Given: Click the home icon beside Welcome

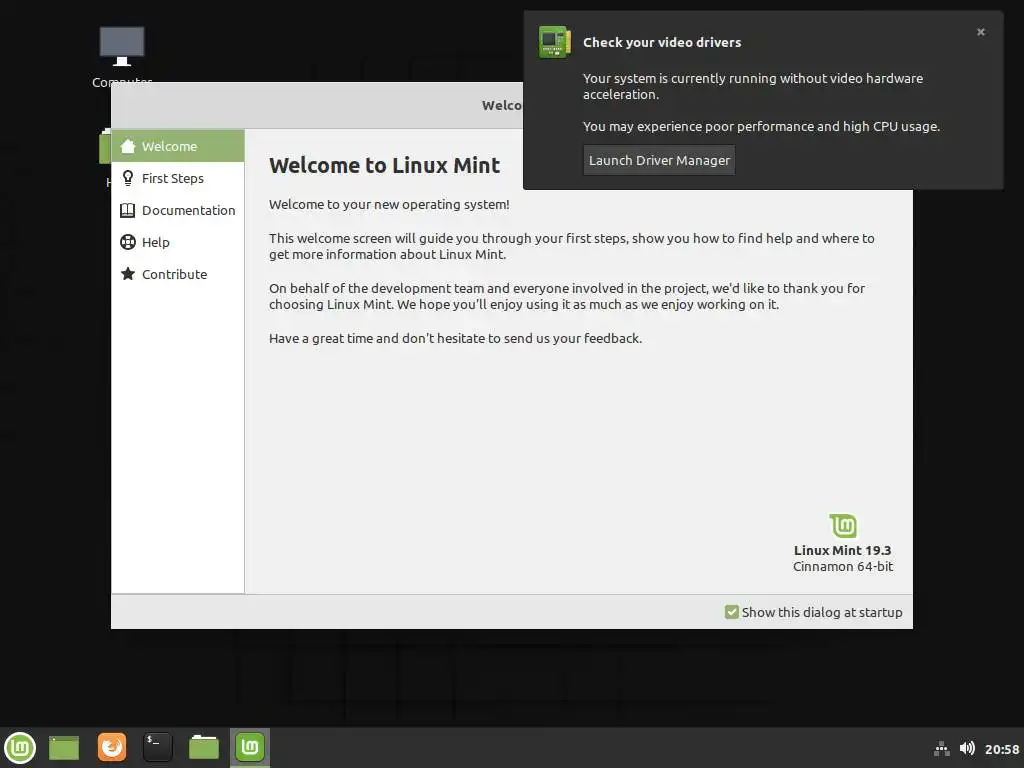Looking at the screenshot, I should pyautogui.click(x=128, y=146).
